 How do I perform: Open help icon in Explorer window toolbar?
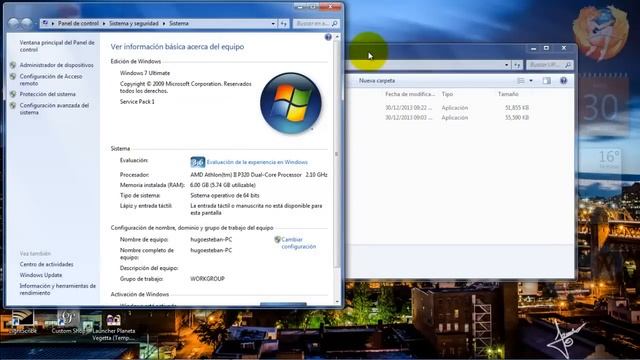click(x=564, y=81)
